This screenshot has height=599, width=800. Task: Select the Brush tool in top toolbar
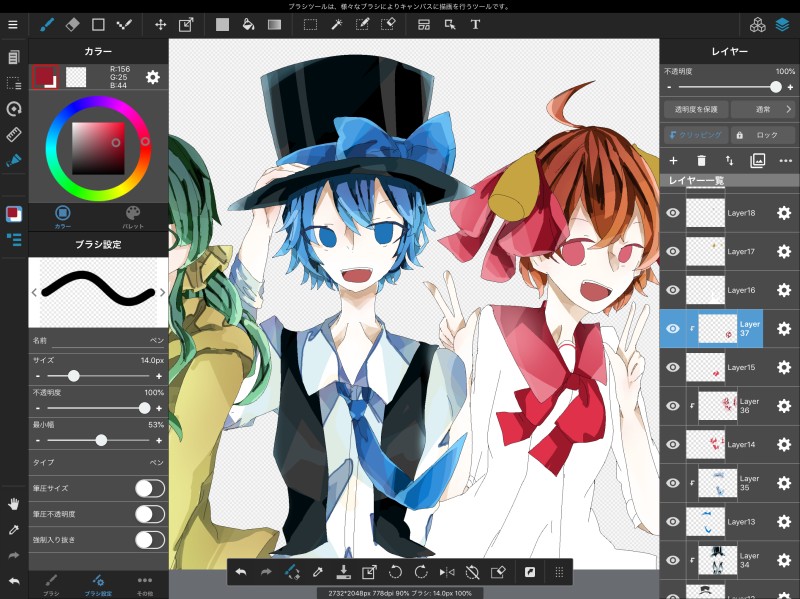(x=47, y=24)
